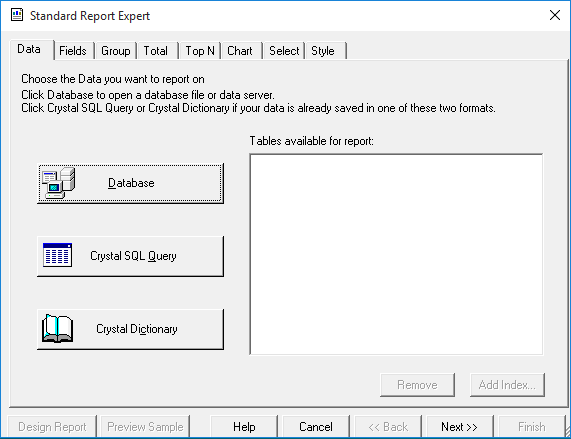Viewport: 571px width, 439px height.
Task: Click the Crystal SQL Query table icon
Action: [57, 255]
